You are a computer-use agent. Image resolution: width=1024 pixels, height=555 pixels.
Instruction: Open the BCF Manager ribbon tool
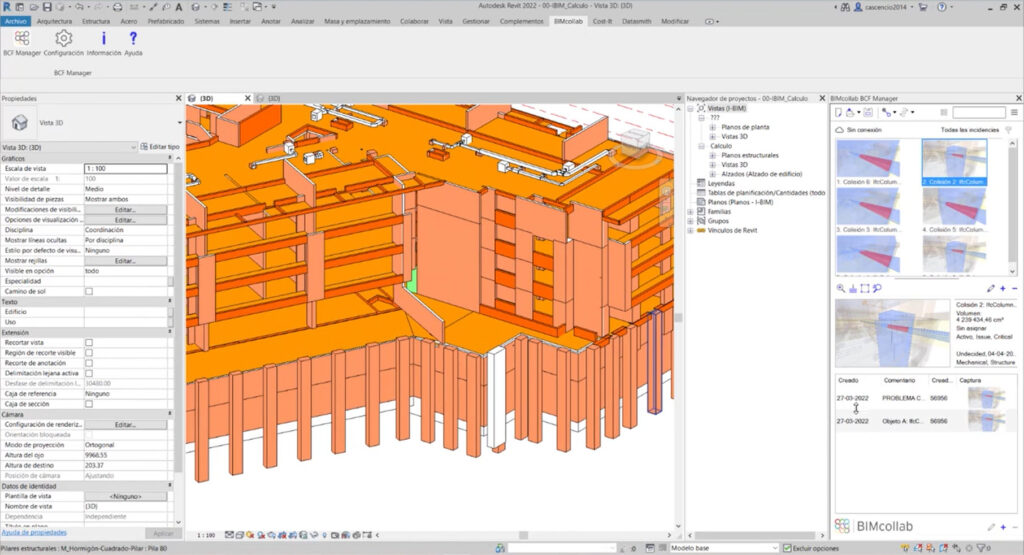tap(21, 40)
